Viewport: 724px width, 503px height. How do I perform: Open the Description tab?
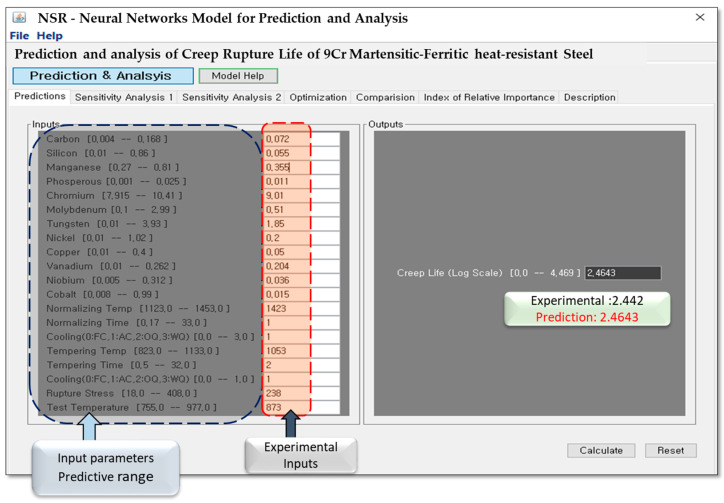coord(590,97)
